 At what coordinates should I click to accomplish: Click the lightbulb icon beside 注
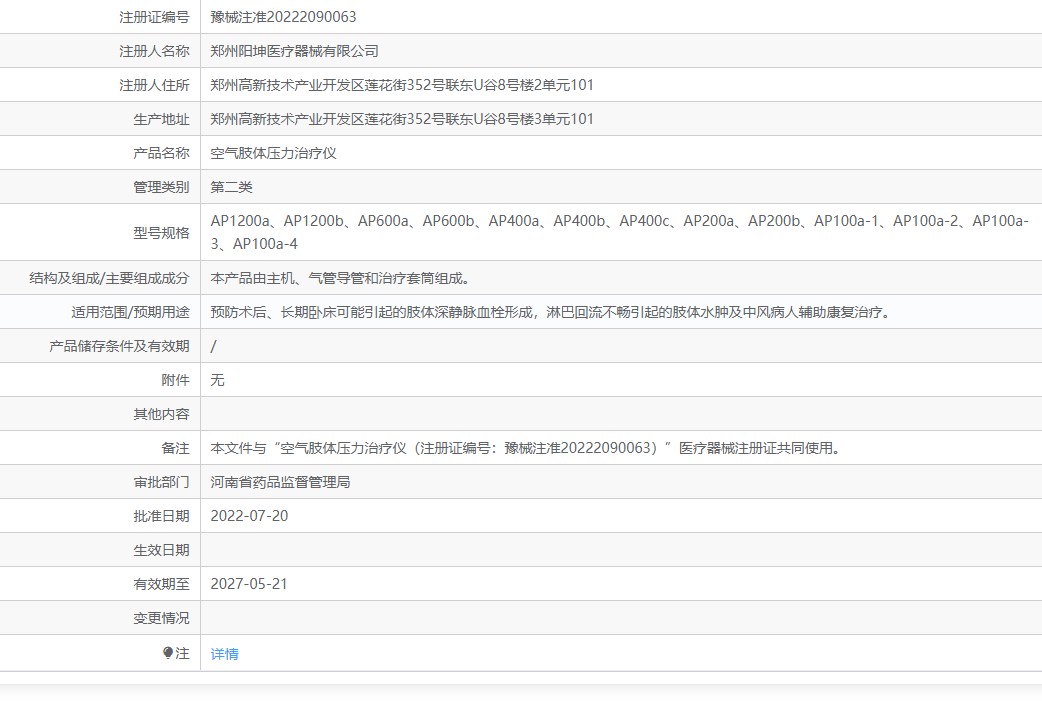click(168, 653)
